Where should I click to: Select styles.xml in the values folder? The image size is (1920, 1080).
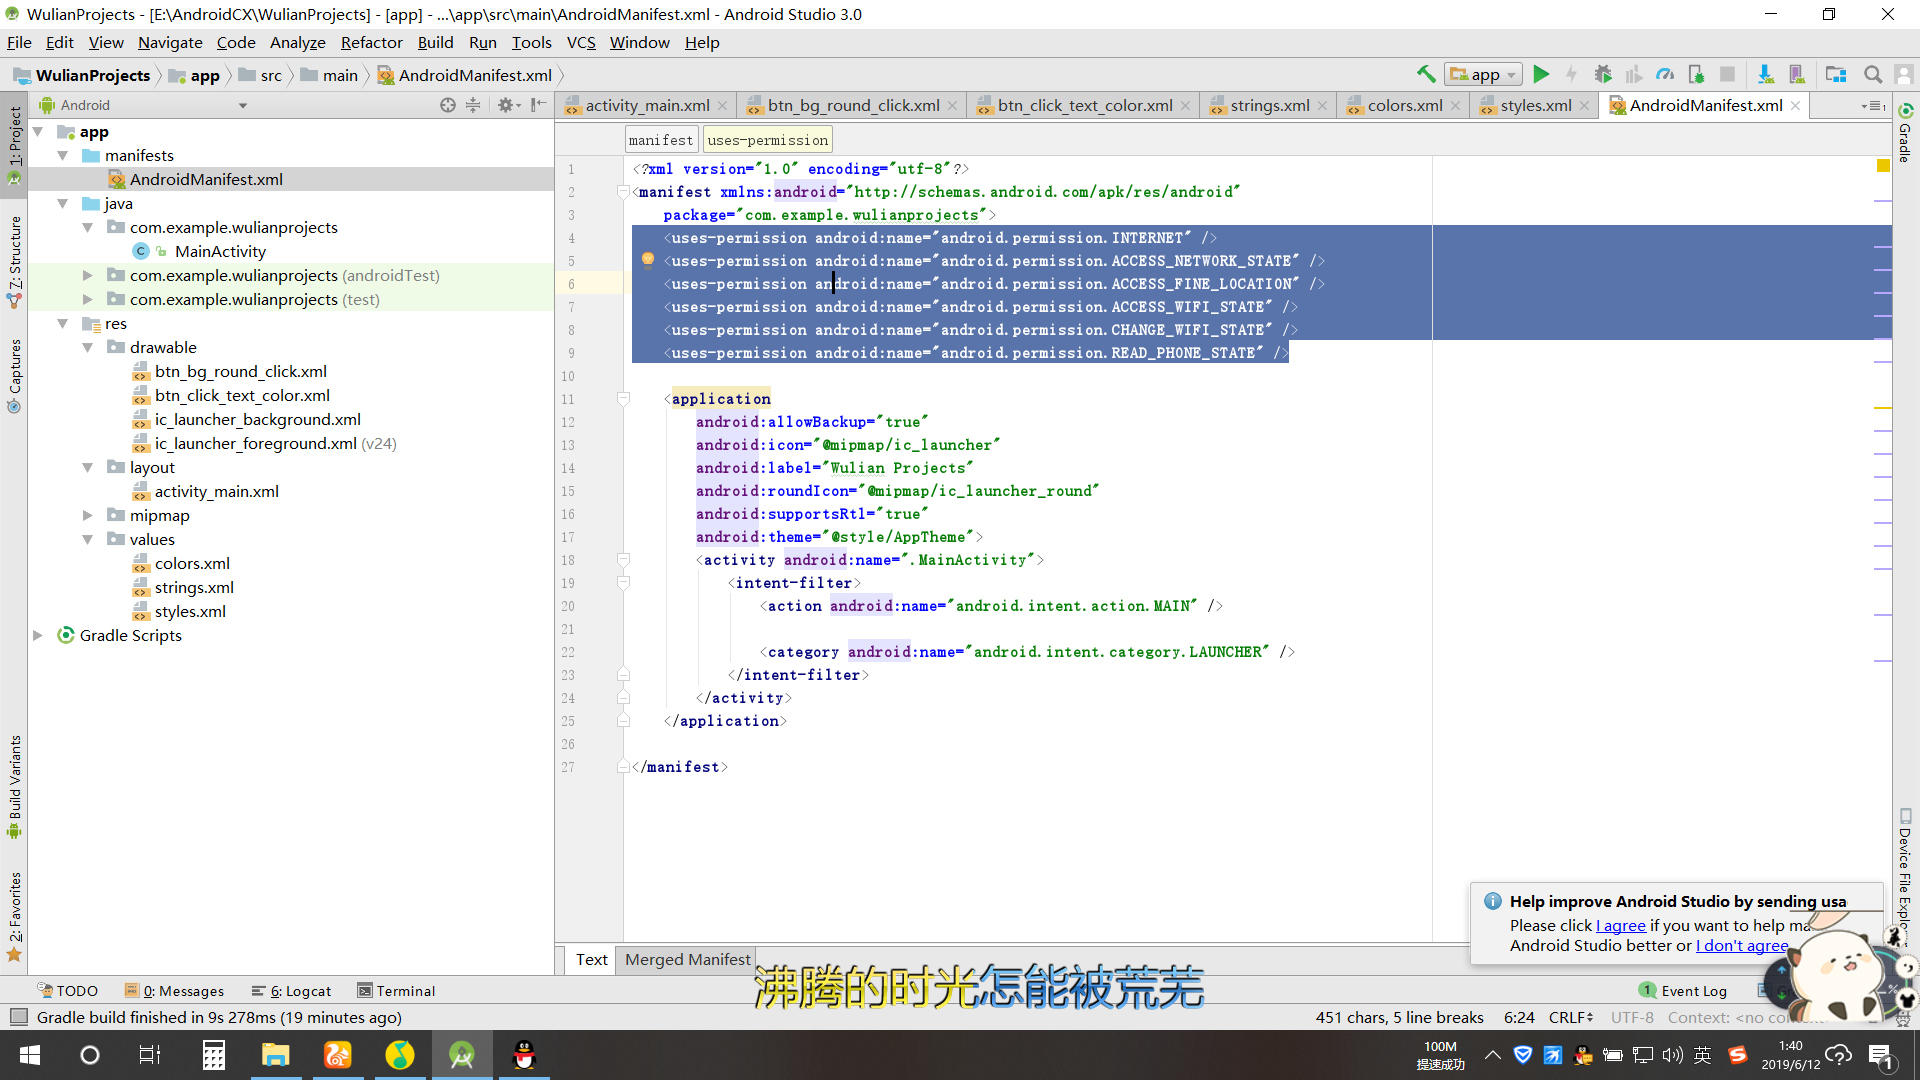(x=190, y=611)
